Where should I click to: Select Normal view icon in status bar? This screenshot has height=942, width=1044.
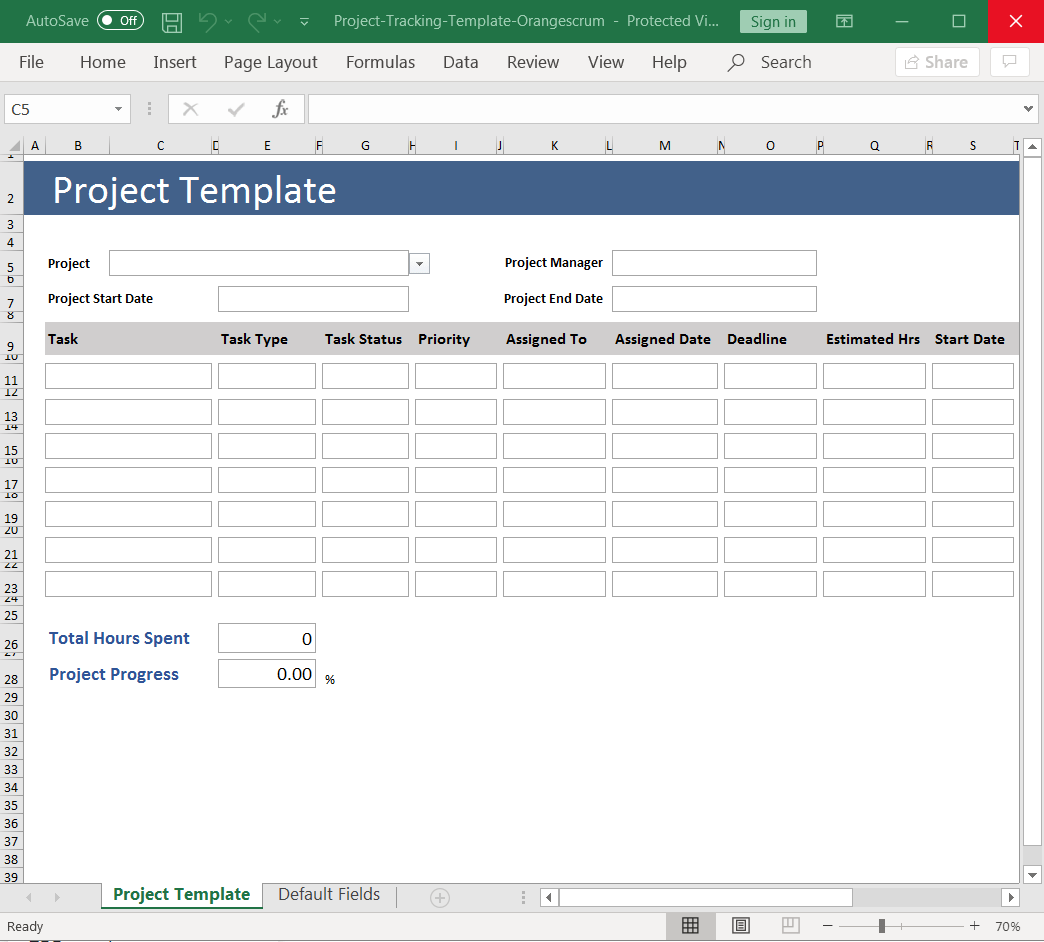(690, 925)
